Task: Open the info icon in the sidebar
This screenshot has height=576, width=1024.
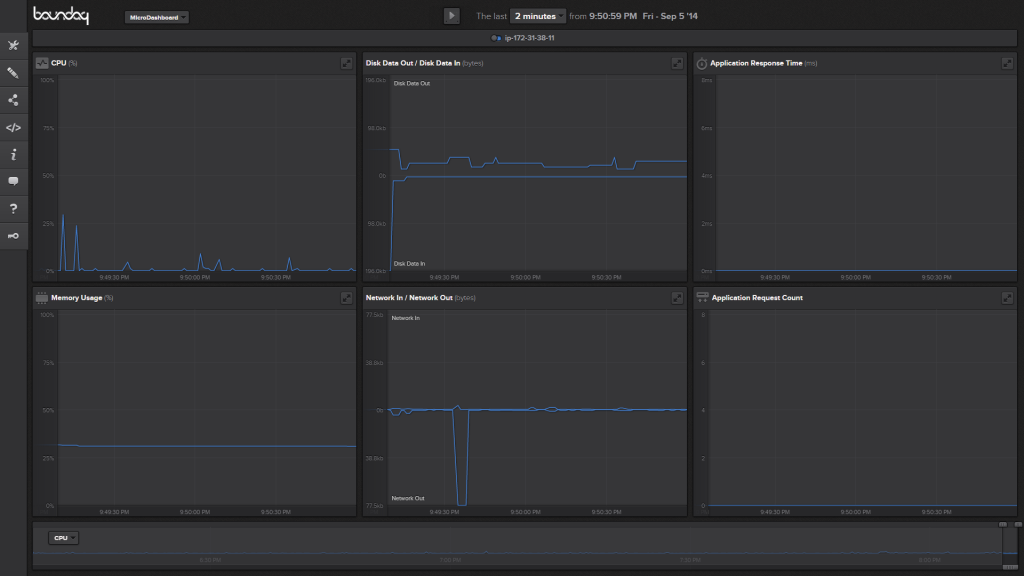Action: tap(13, 155)
